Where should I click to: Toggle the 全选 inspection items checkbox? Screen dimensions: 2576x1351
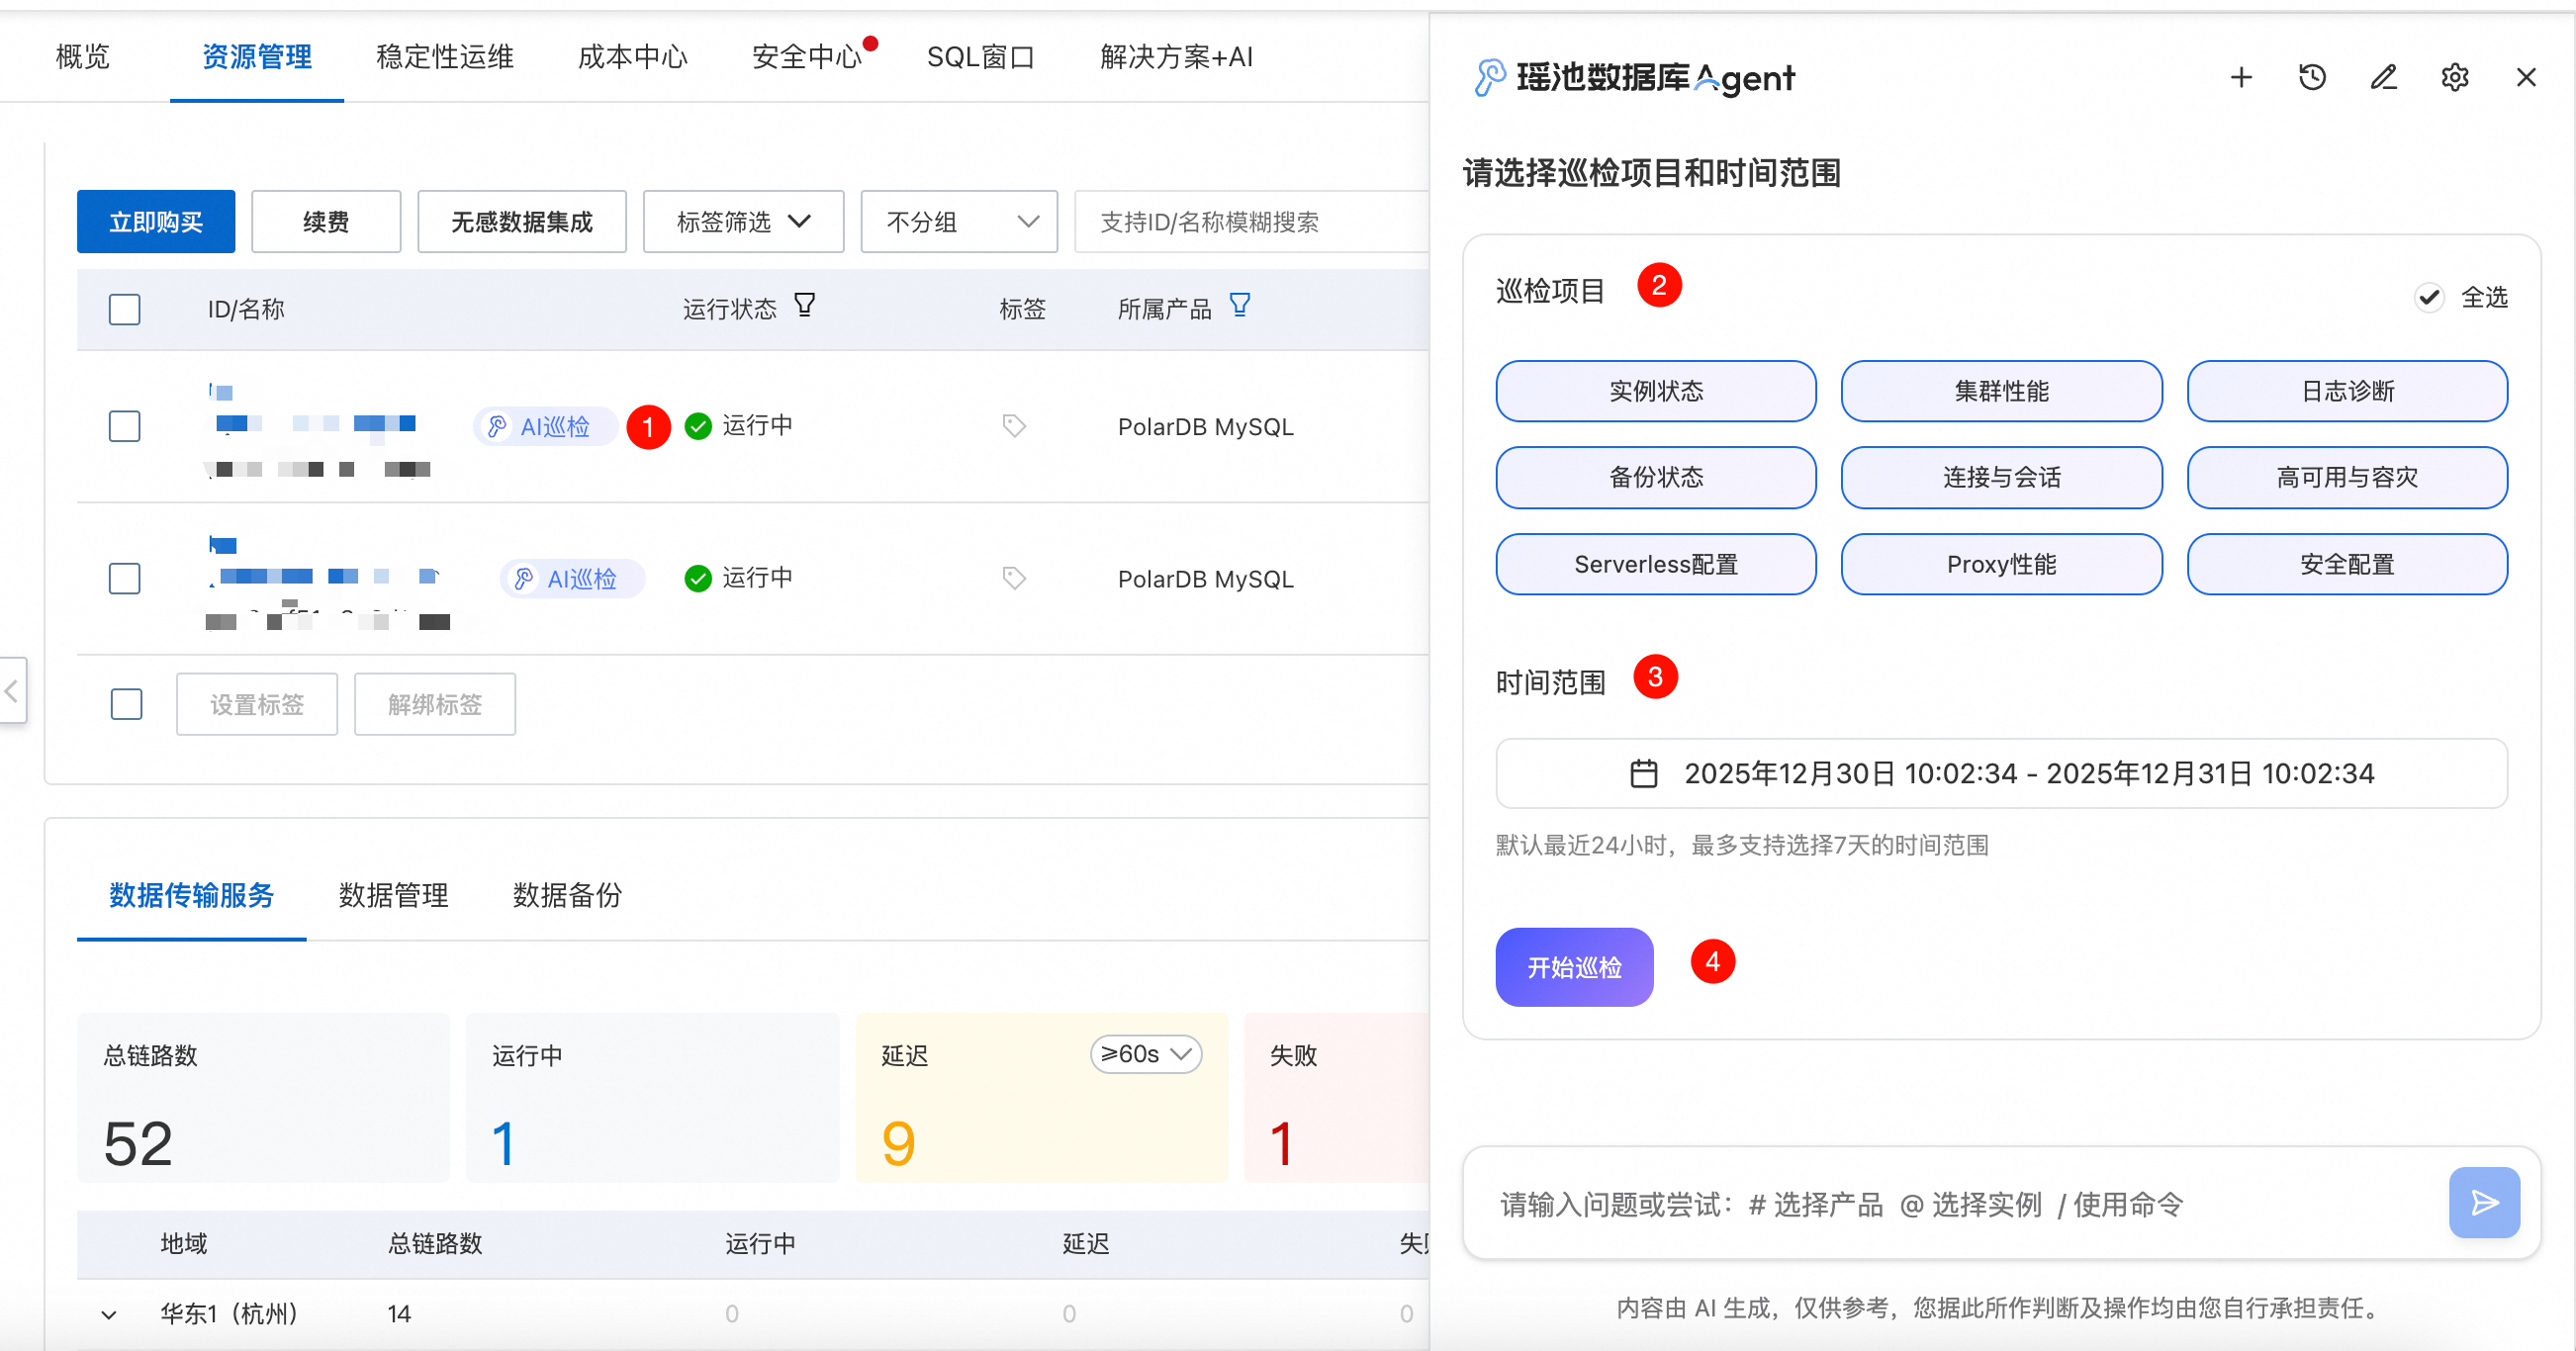[2429, 297]
